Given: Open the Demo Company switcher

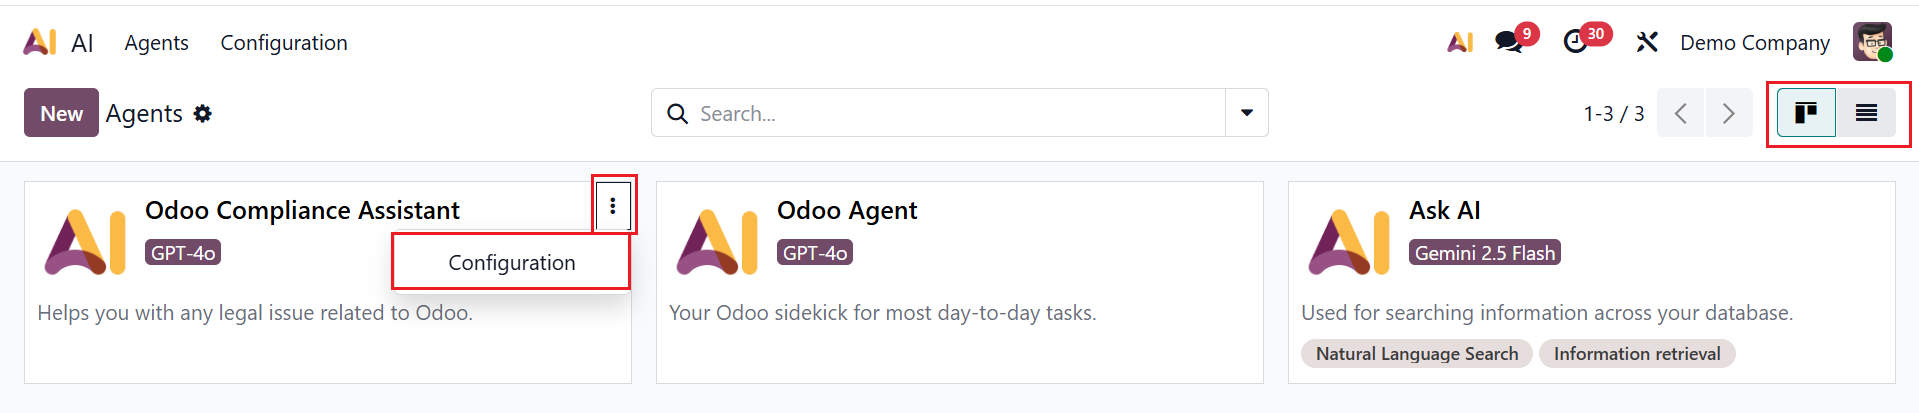Looking at the screenshot, I should pyautogui.click(x=1754, y=43).
